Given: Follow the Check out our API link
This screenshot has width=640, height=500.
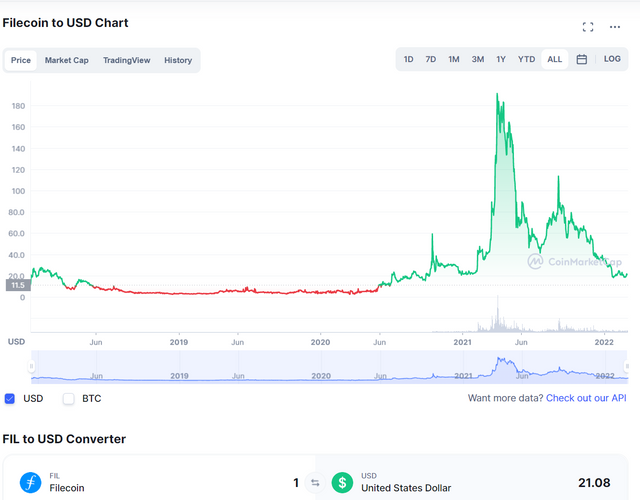Looking at the screenshot, I should pyautogui.click(x=586, y=398).
